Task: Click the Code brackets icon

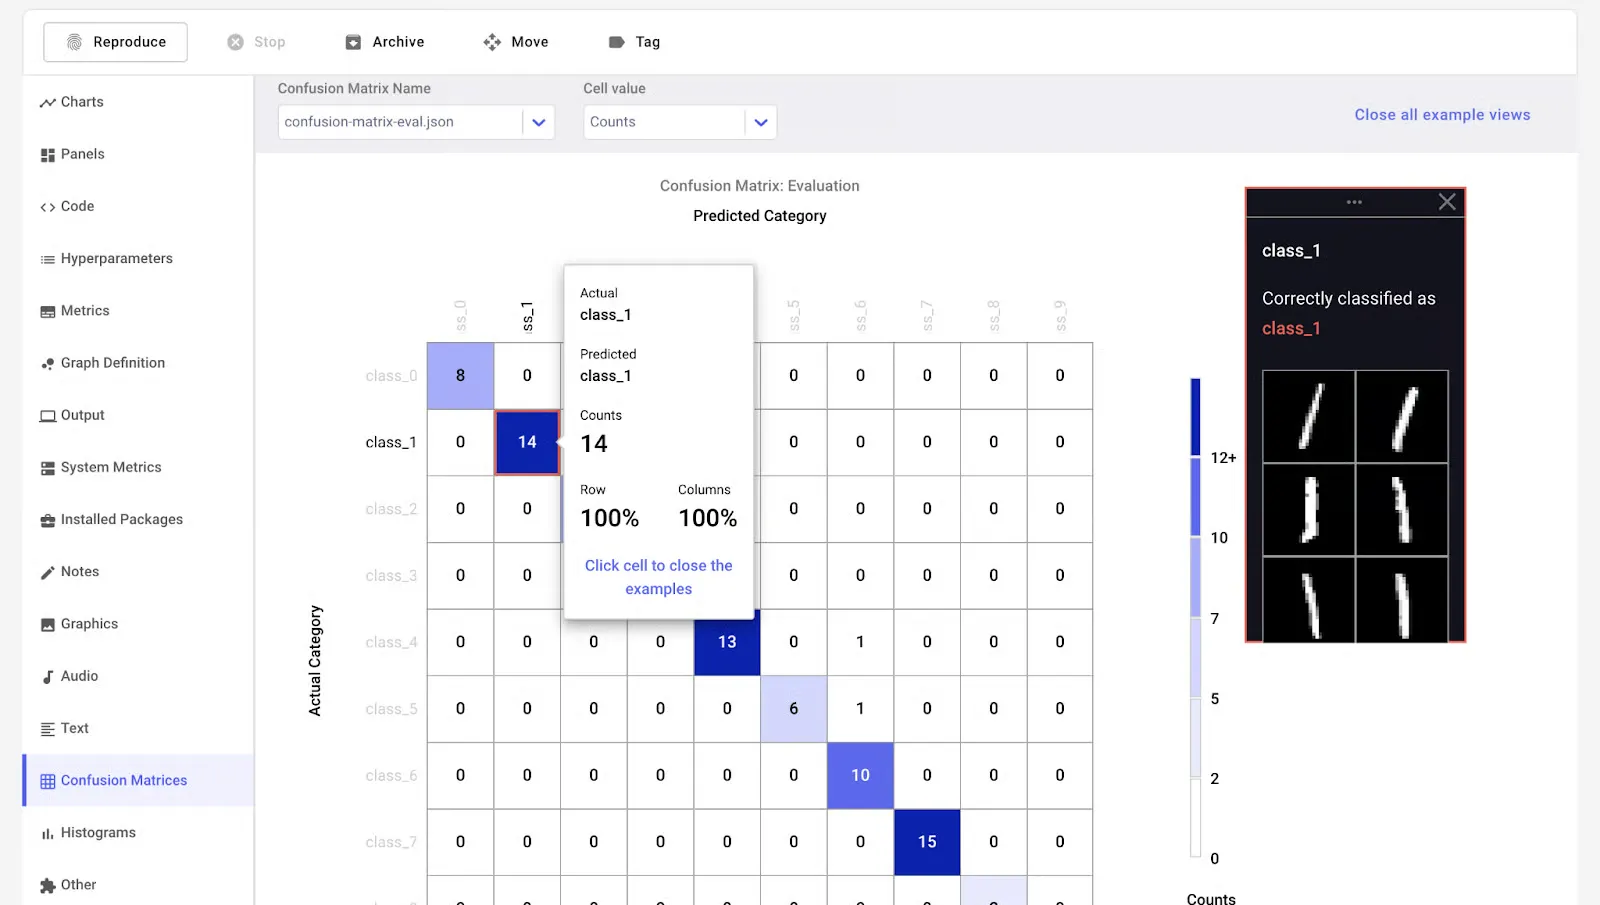Action: coord(47,207)
